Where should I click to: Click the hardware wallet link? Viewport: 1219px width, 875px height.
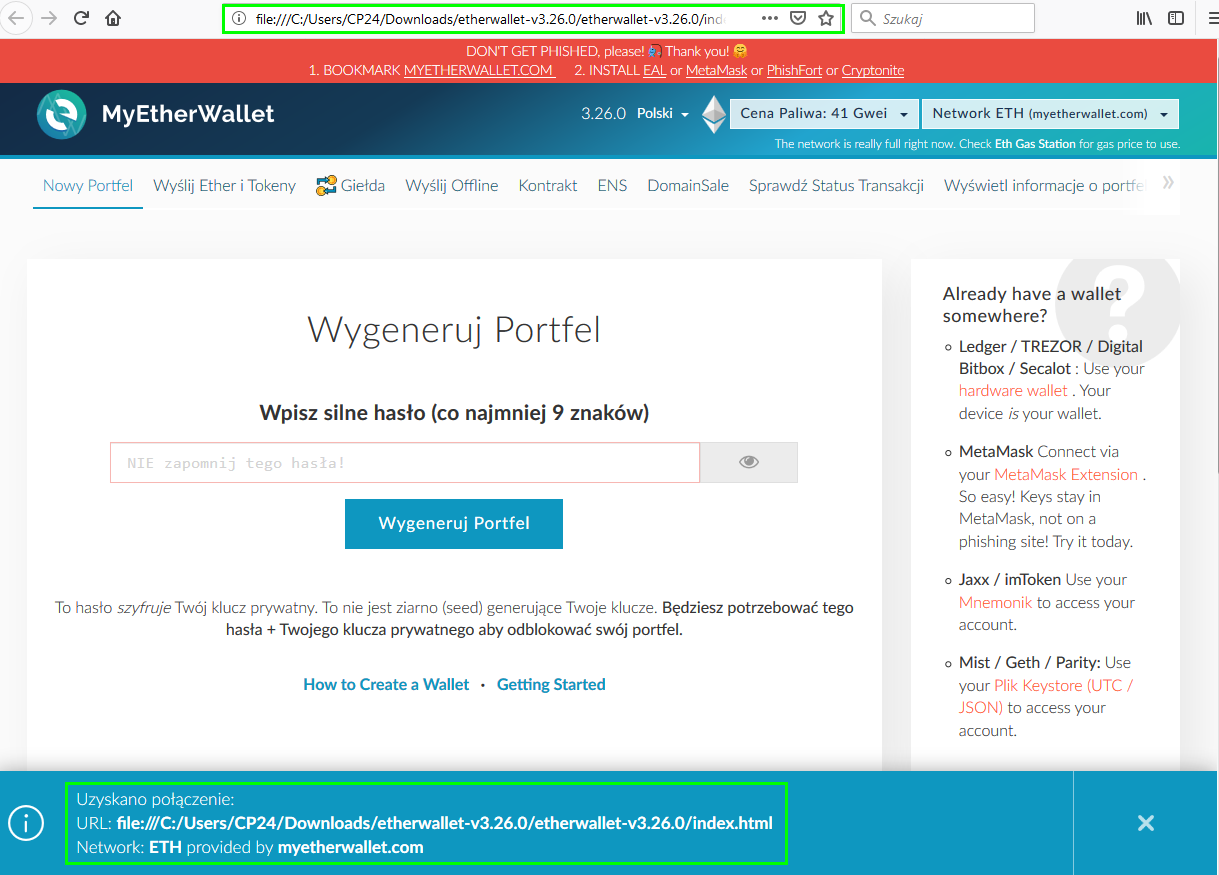1013,391
